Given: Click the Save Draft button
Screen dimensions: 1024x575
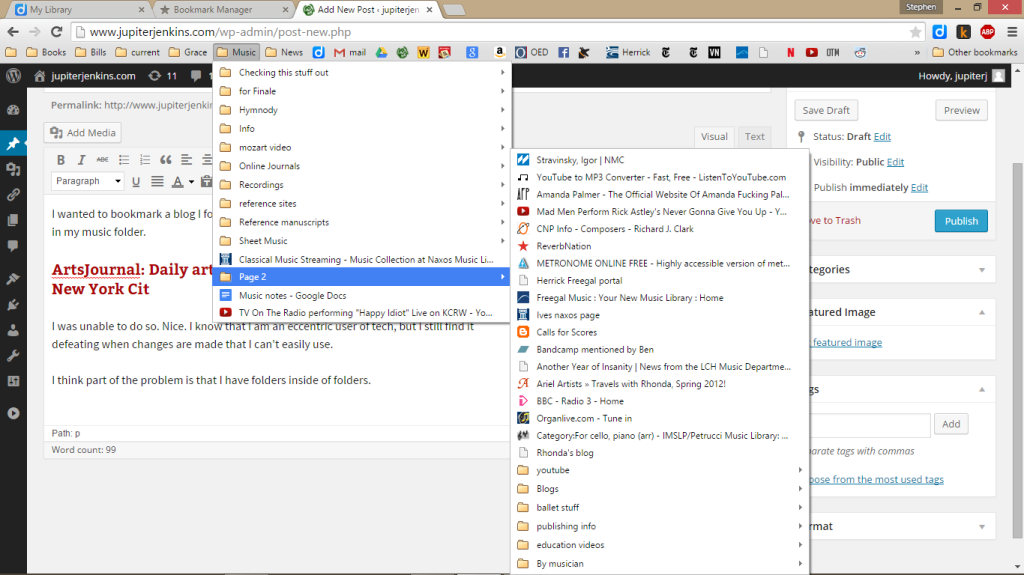Looking at the screenshot, I should [x=826, y=110].
